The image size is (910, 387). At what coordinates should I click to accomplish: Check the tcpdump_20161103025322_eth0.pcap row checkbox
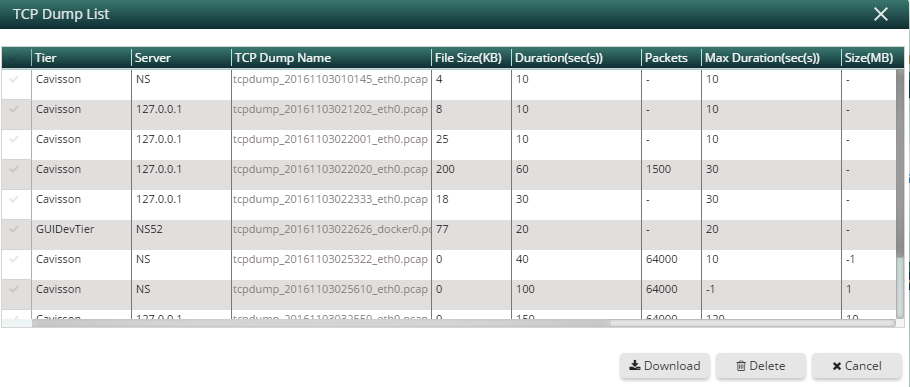tap(15, 259)
